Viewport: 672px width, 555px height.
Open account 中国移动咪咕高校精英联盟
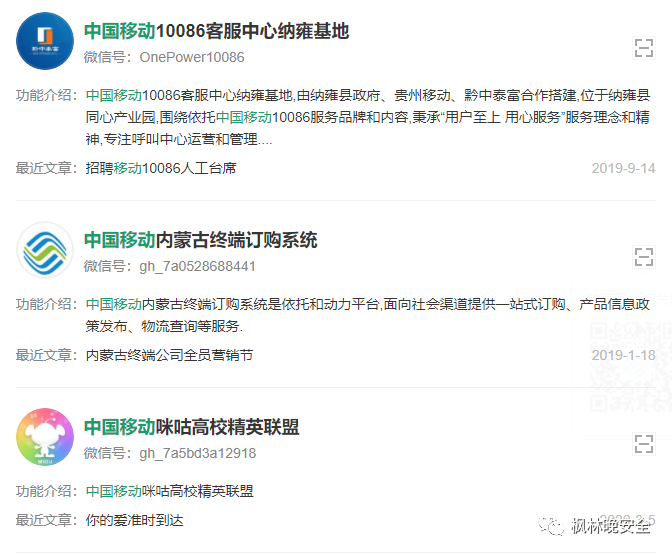coord(192,427)
